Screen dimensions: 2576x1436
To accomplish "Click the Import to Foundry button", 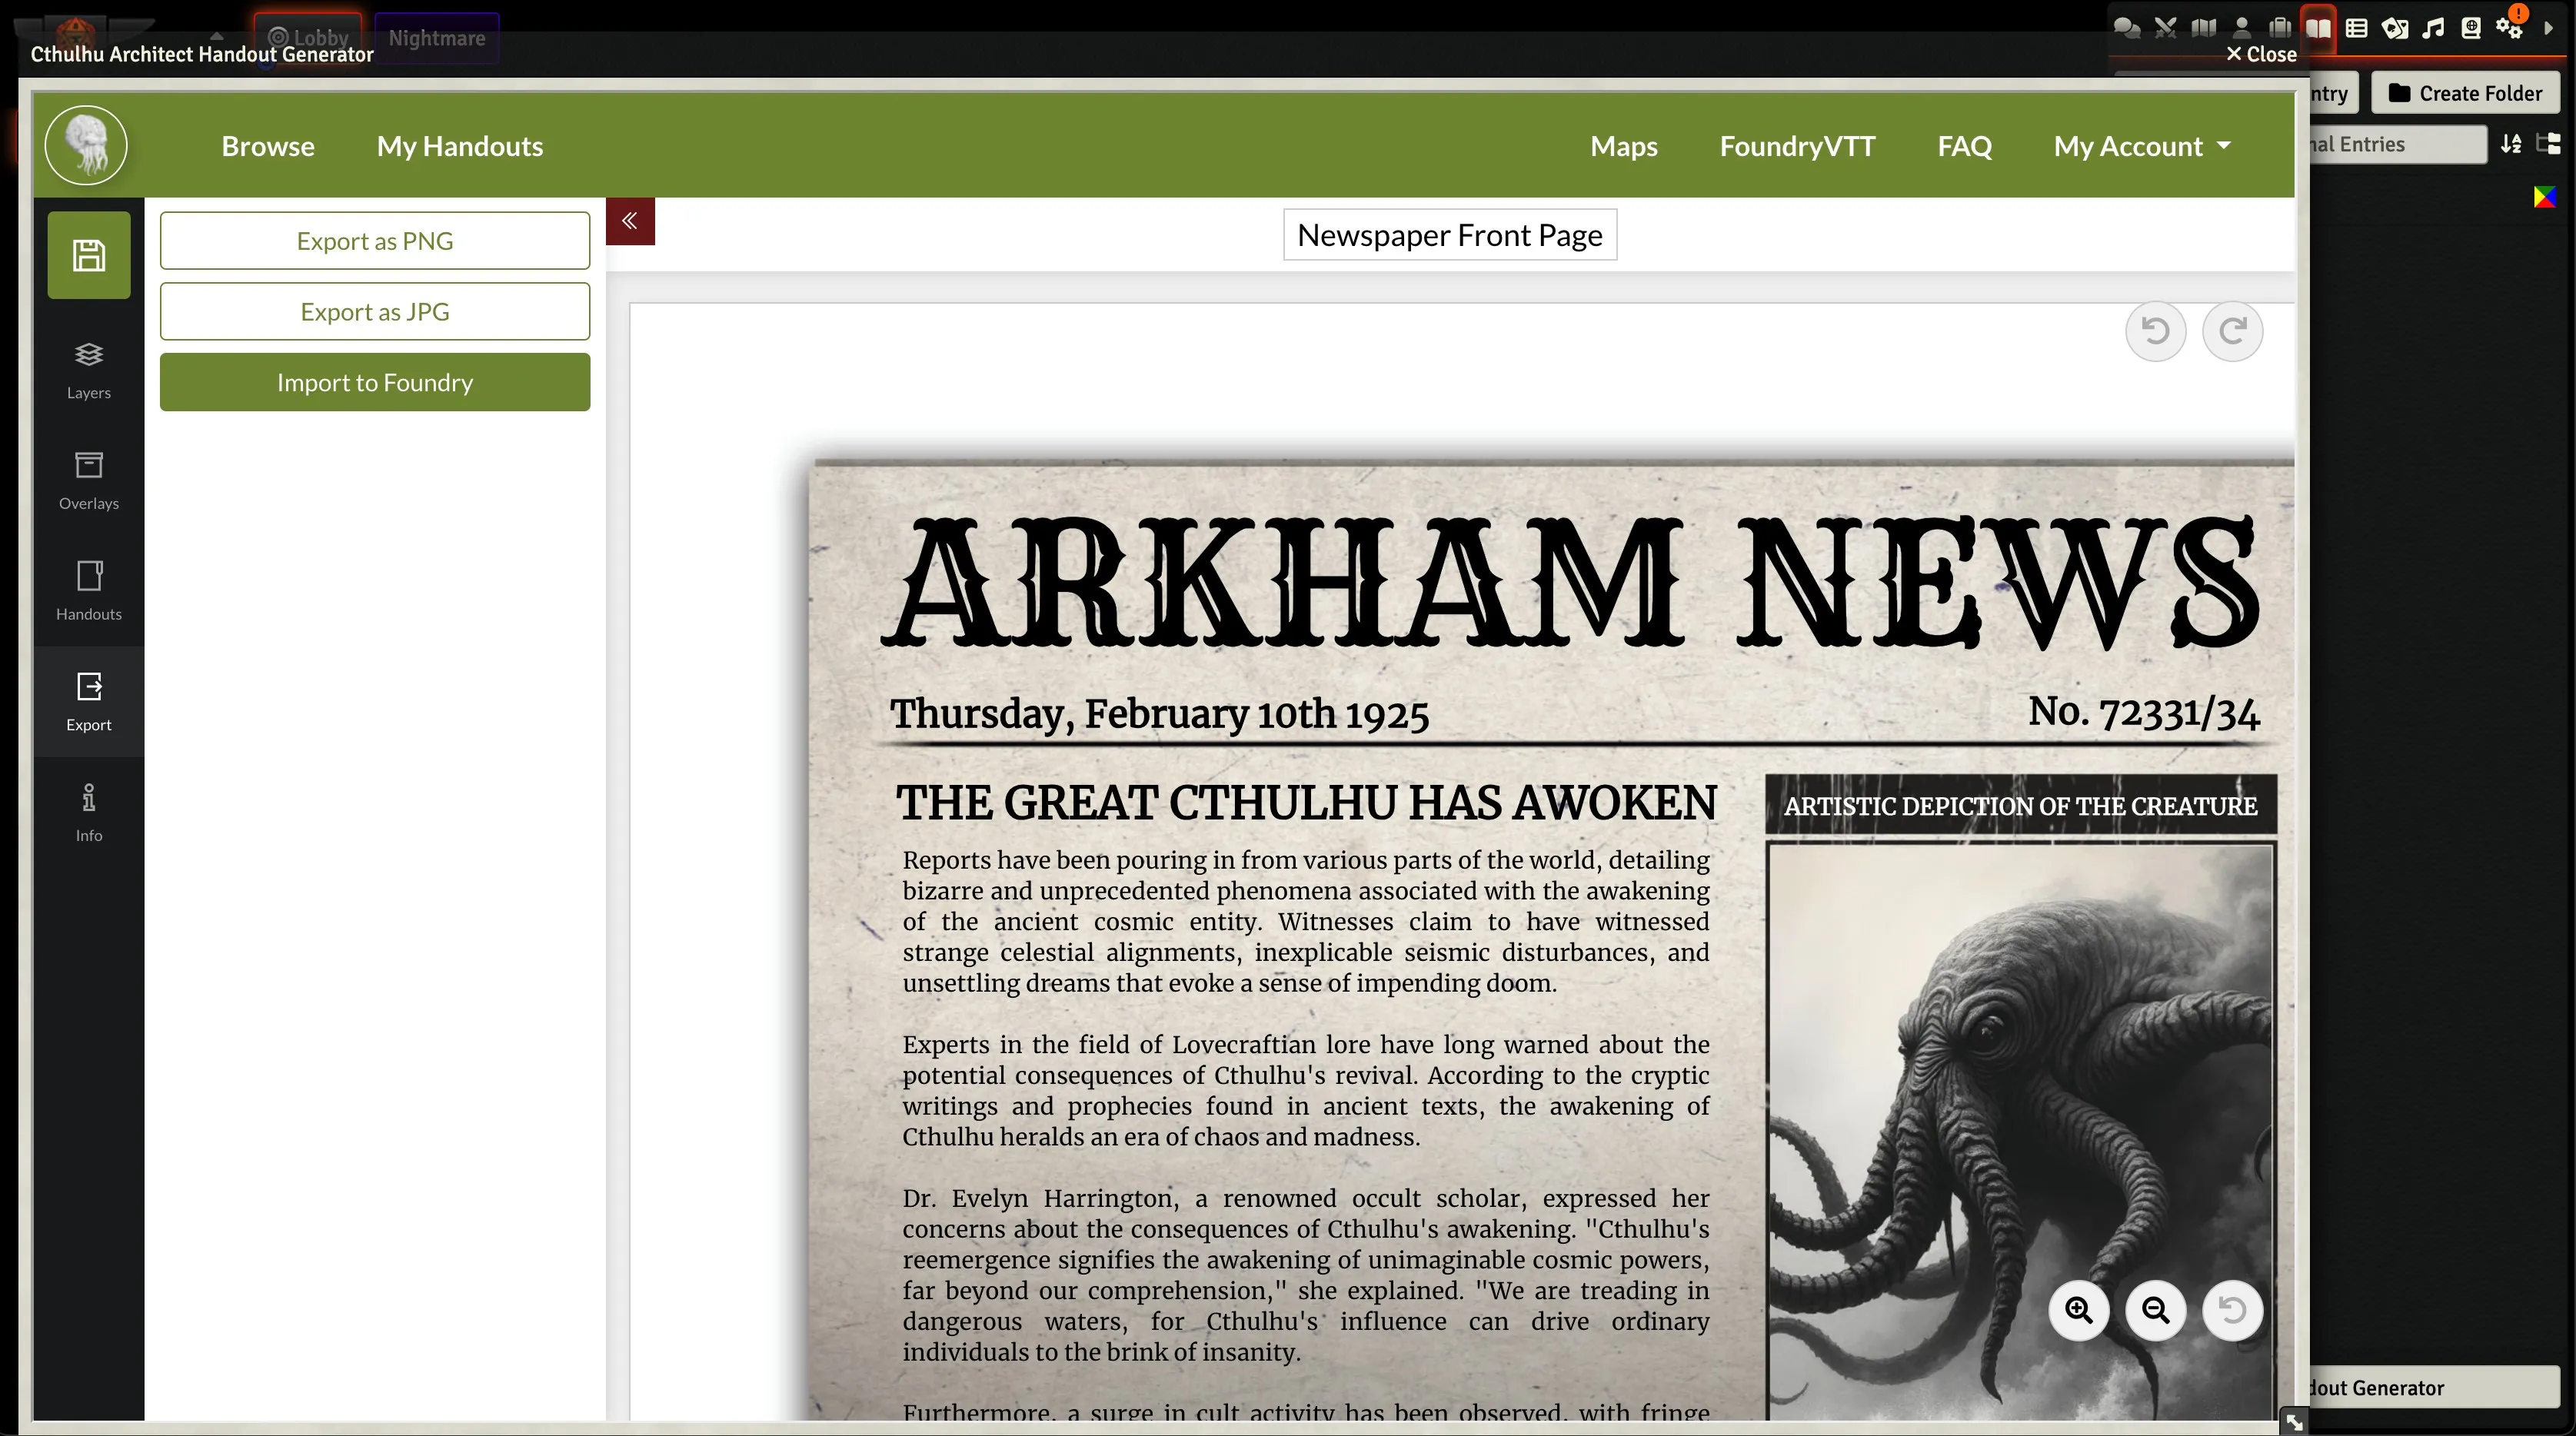I will pyautogui.click(x=375, y=382).
